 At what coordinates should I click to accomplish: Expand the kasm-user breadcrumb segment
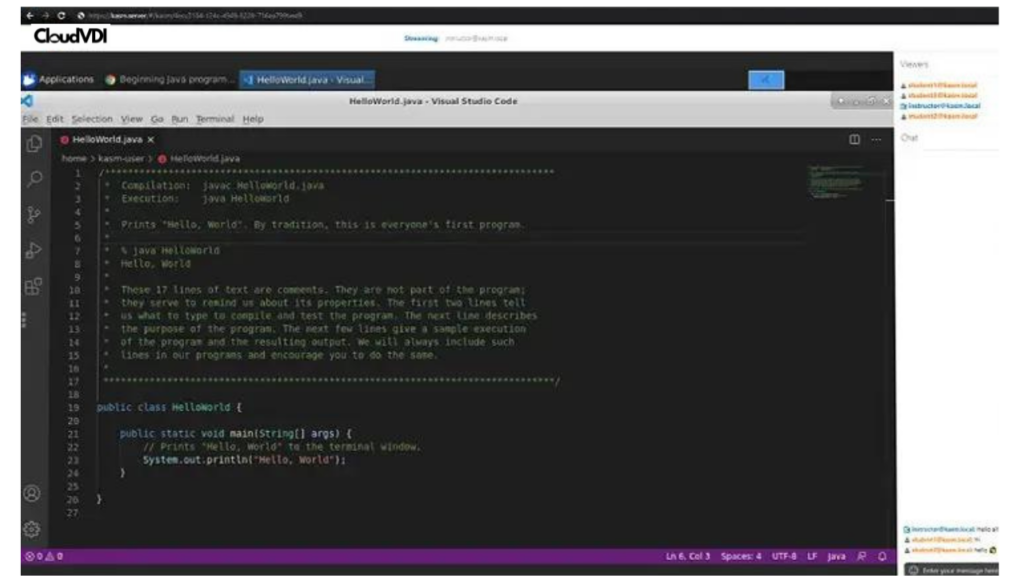121,159
